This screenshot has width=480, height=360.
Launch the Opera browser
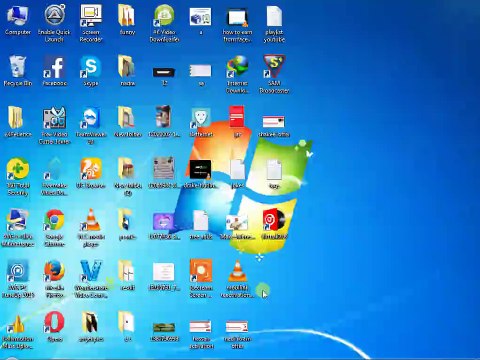(x=54, y=327)
